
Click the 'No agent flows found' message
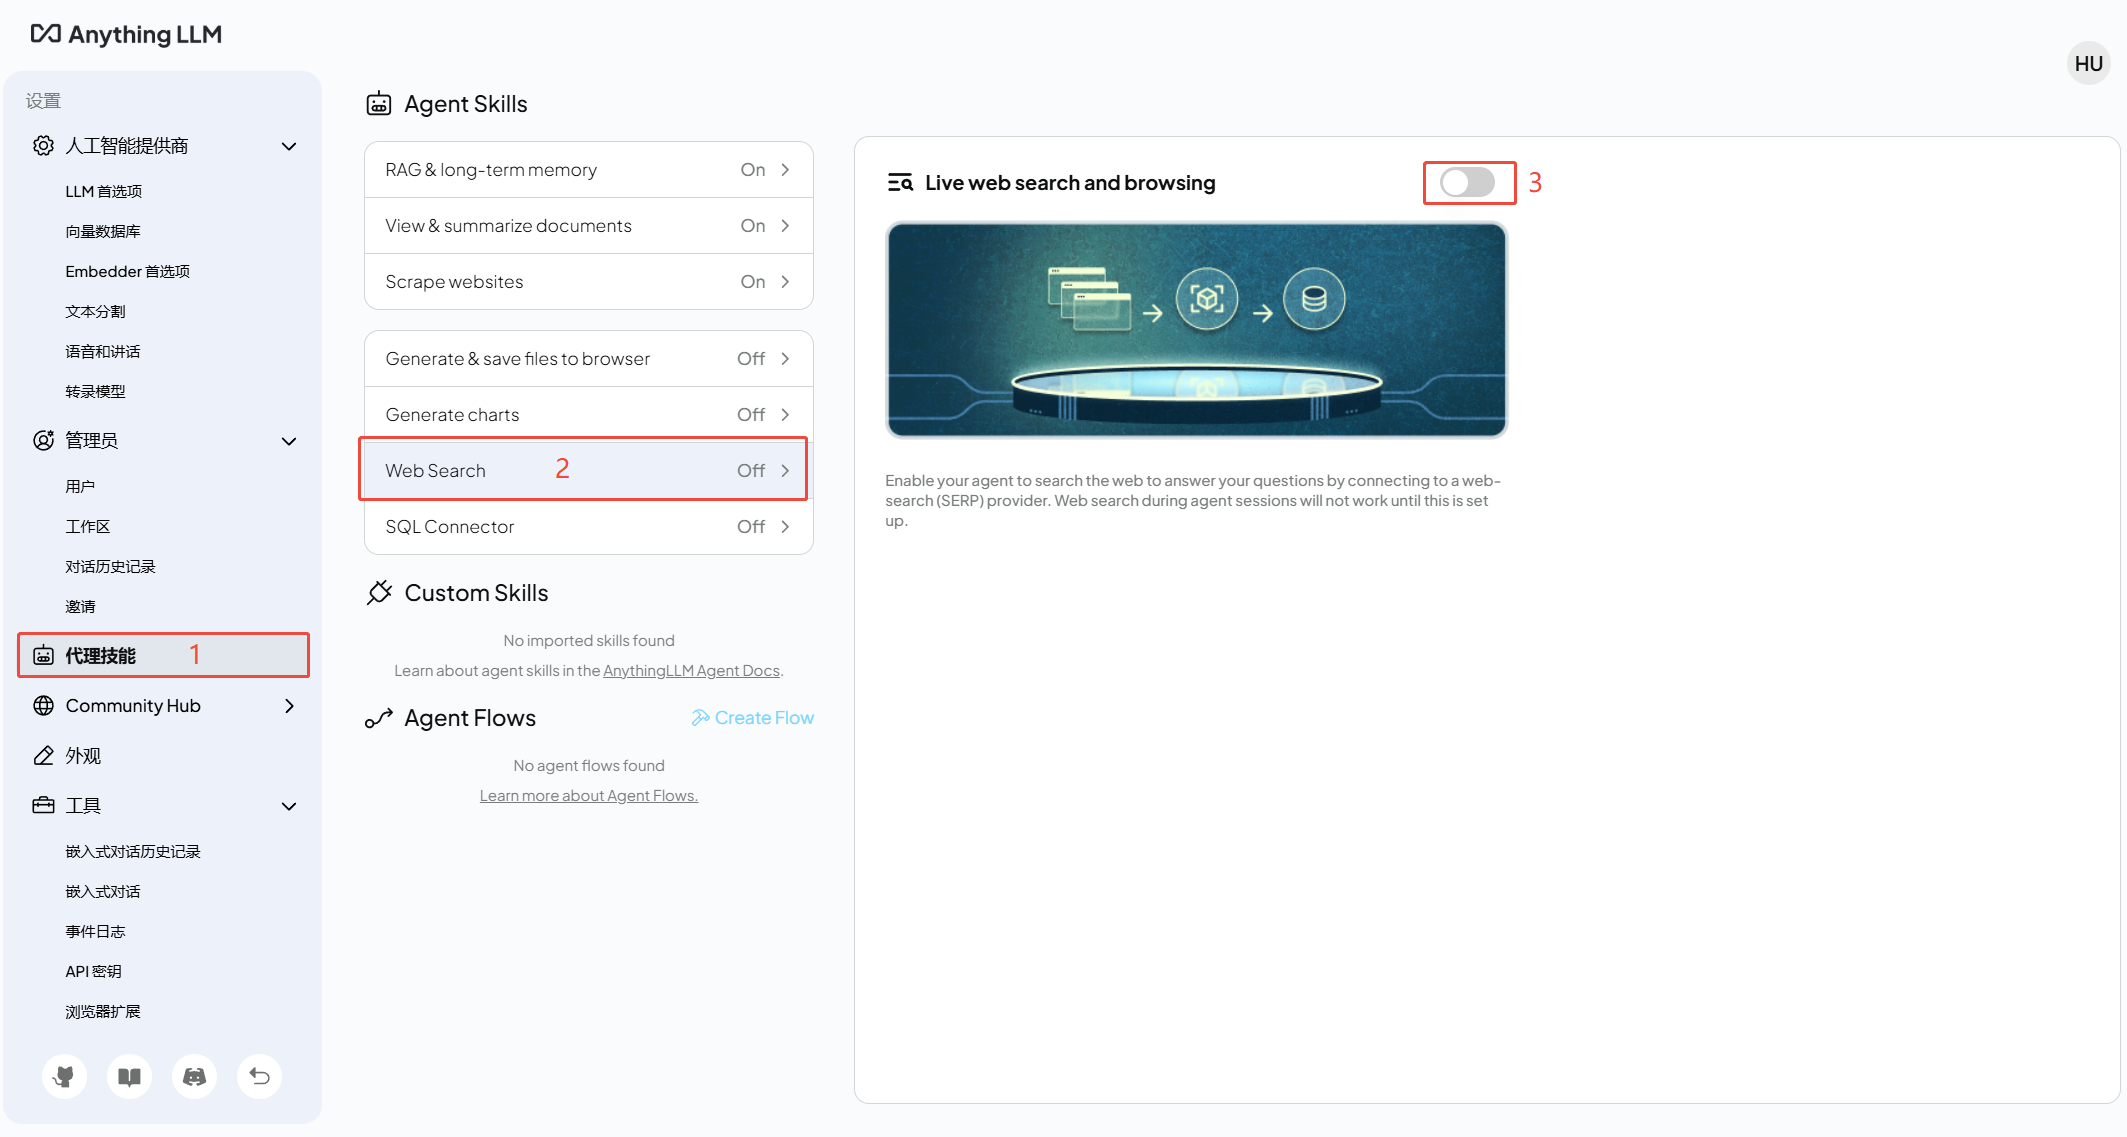[588, 765]
